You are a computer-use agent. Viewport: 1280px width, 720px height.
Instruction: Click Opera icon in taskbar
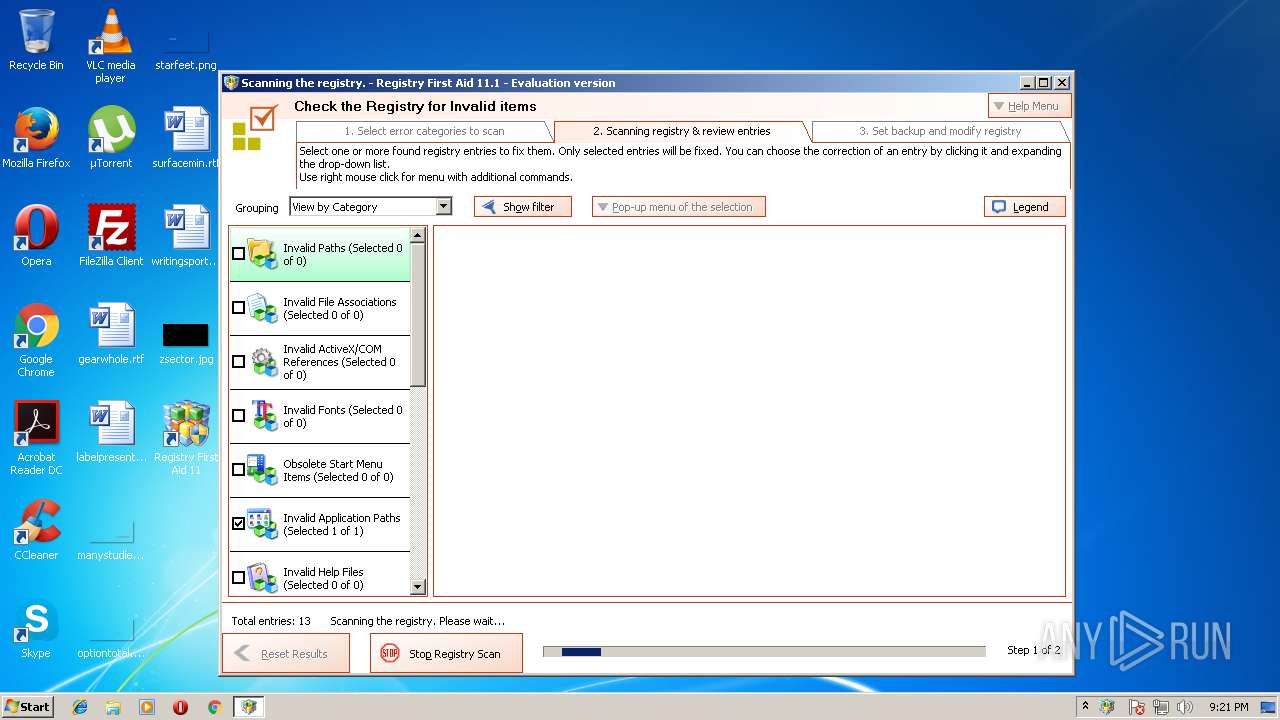(180, 707)
